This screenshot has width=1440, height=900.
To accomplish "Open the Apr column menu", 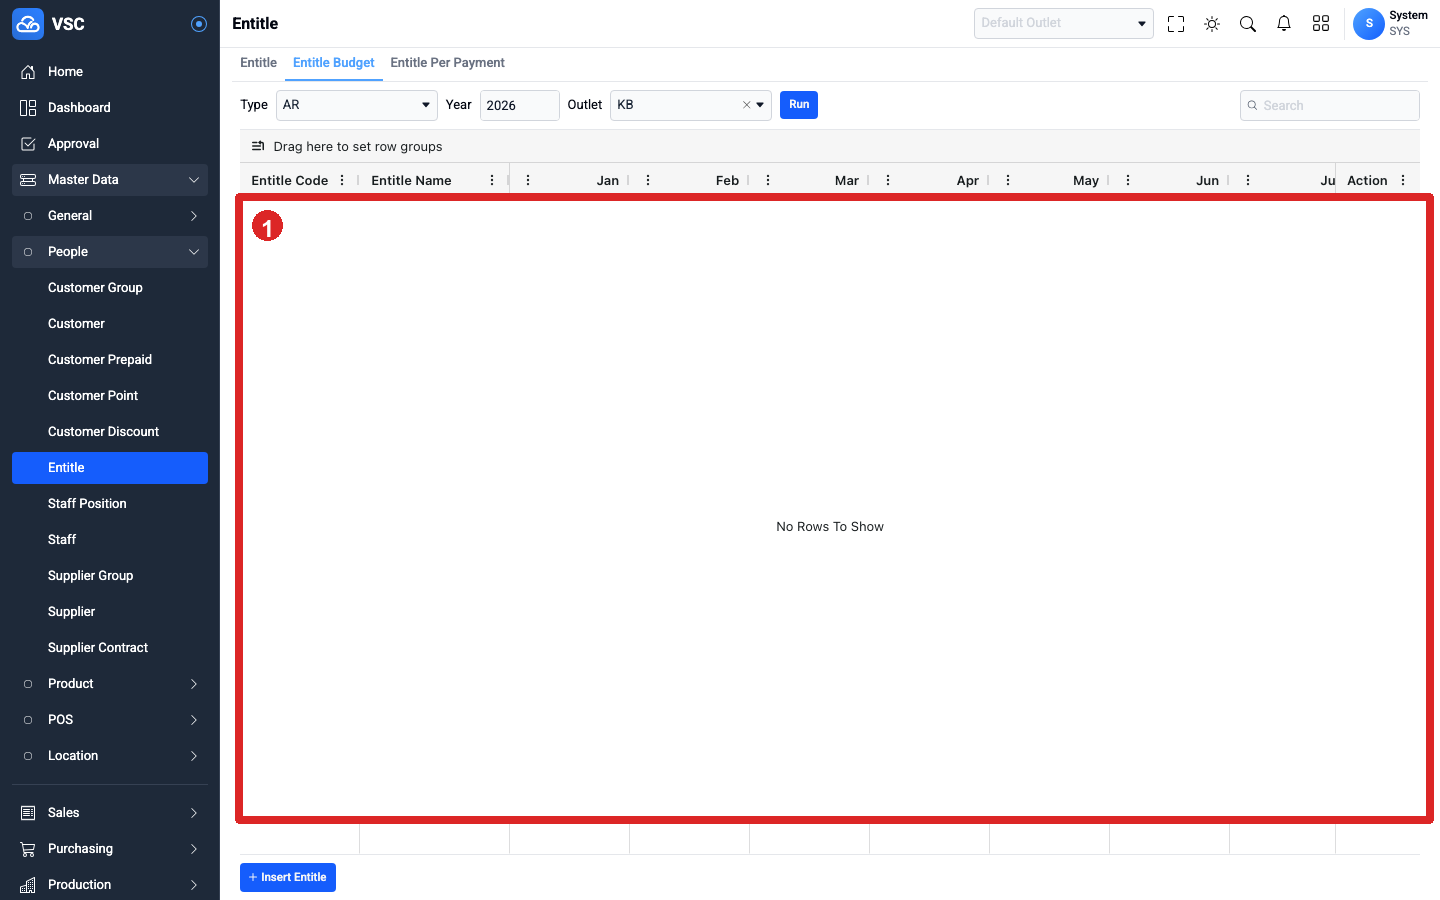I will click(888, 180).
